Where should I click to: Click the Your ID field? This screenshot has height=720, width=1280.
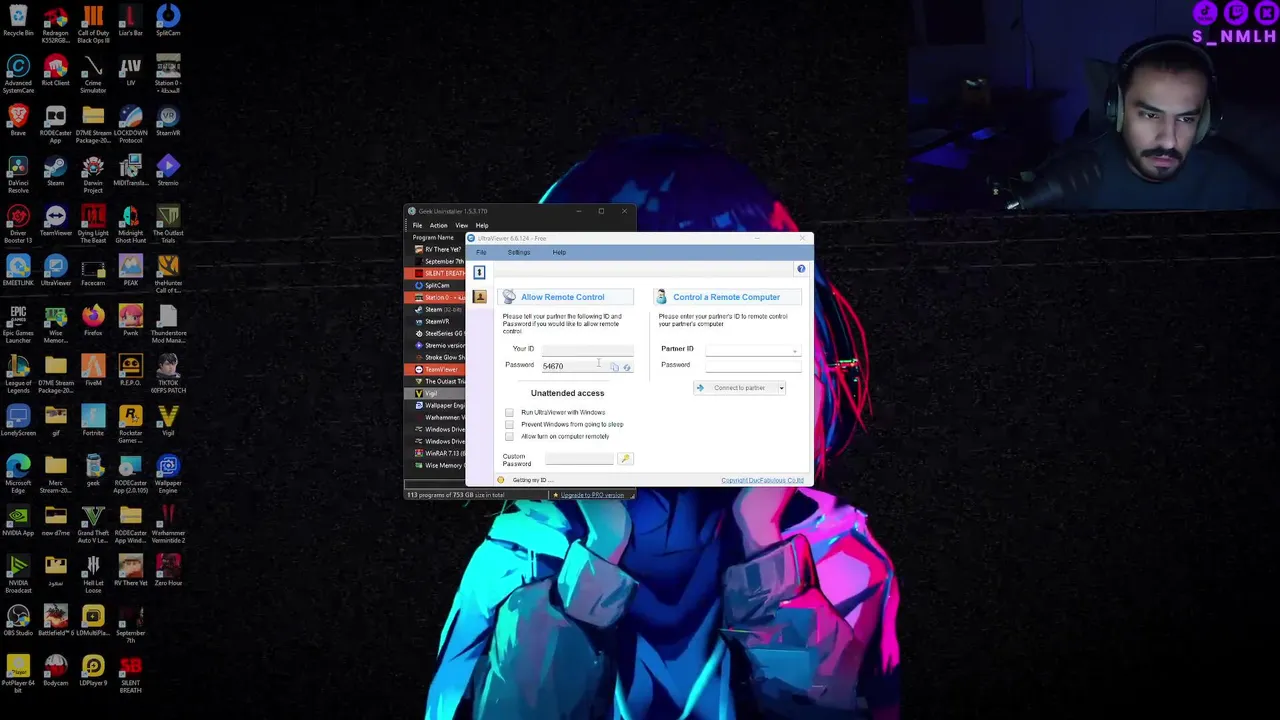pos(587,349)
